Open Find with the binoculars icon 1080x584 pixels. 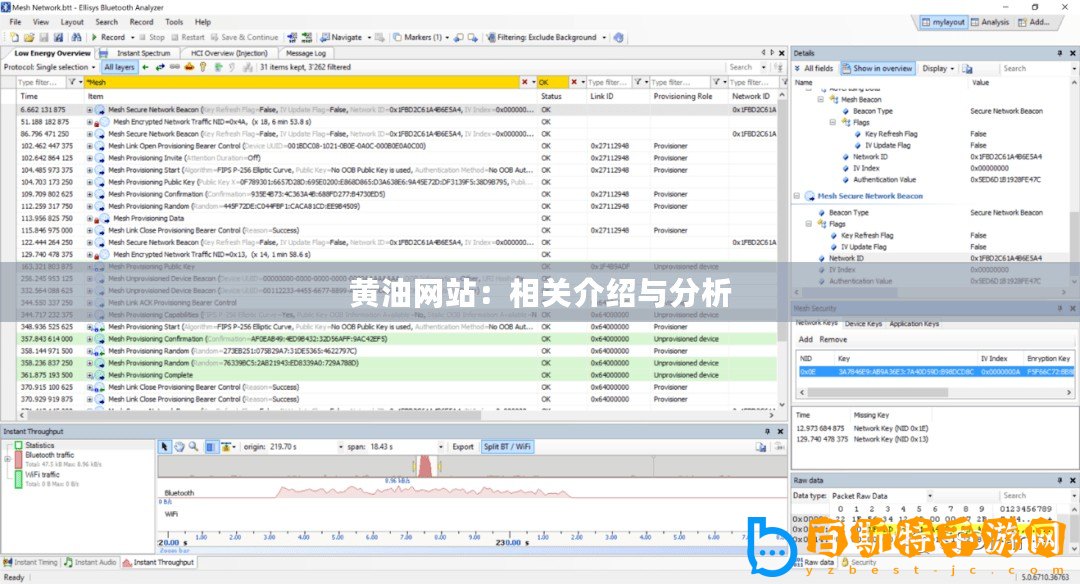(x=76, y=37)
